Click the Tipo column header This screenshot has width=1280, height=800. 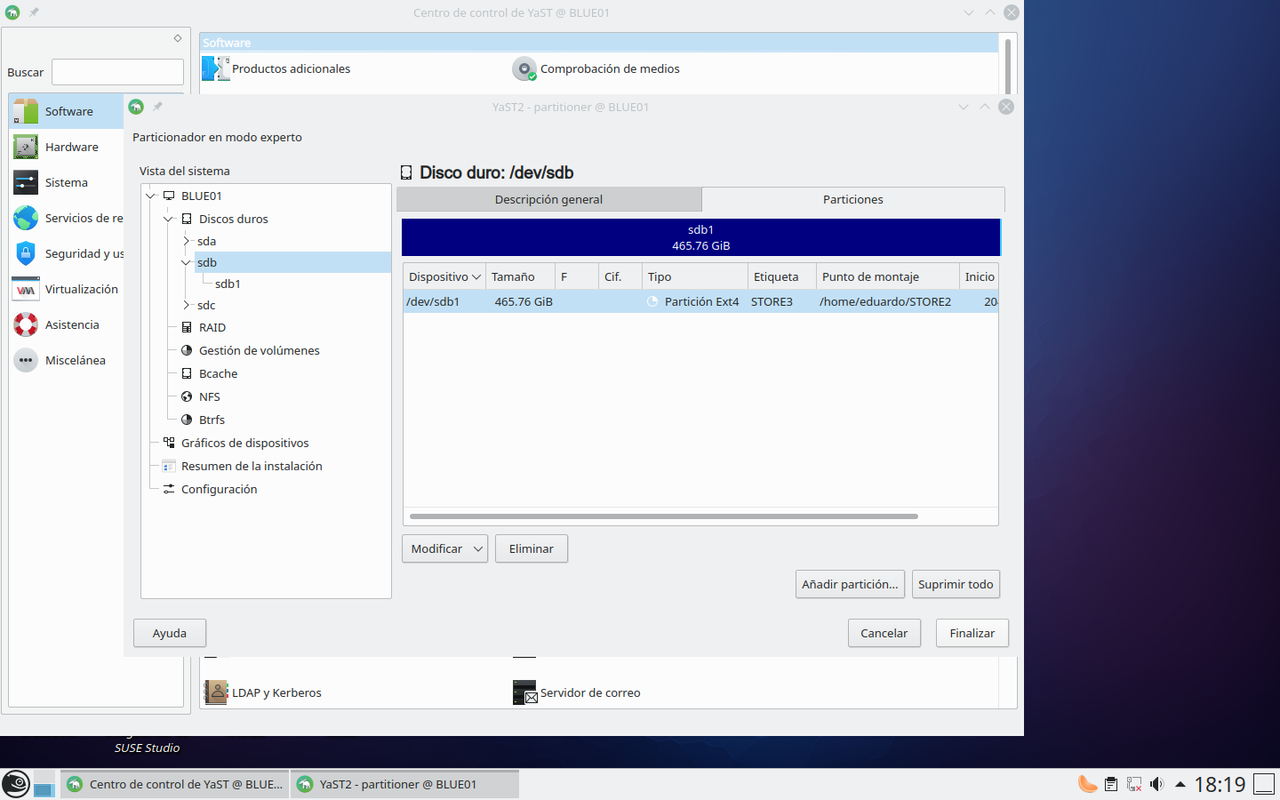(x=695, y=277)
